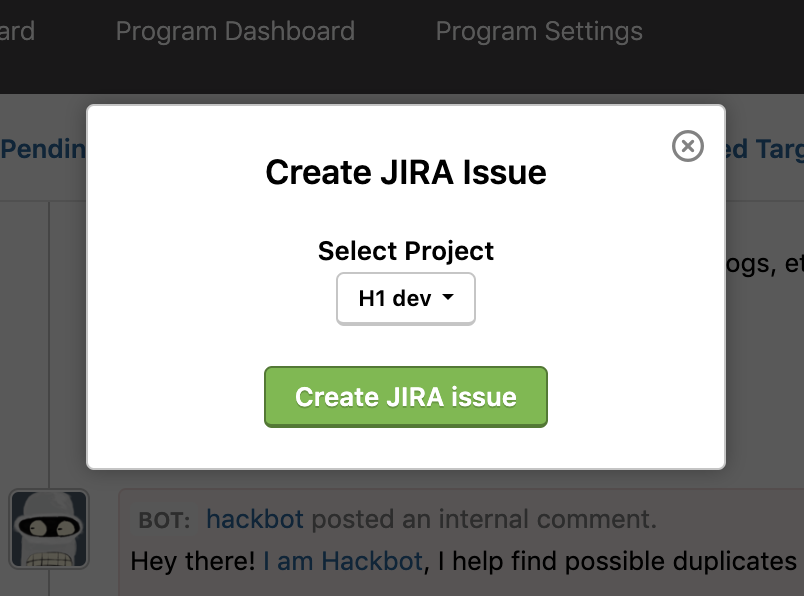Open the Program Dashboard nav item
This screenshot has width=804, height=596.
click(x=235, y=31)
